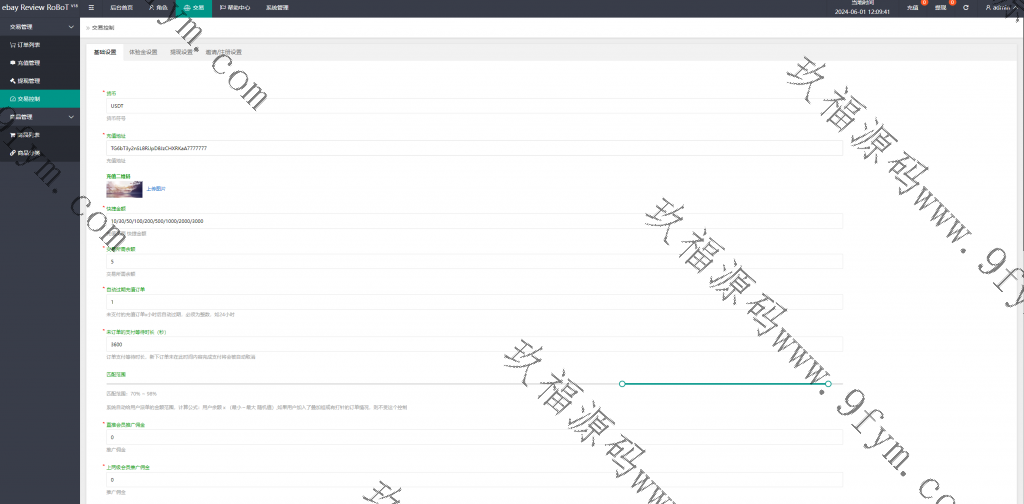Open 订单列表 from the sidebar

coord(26,45)
